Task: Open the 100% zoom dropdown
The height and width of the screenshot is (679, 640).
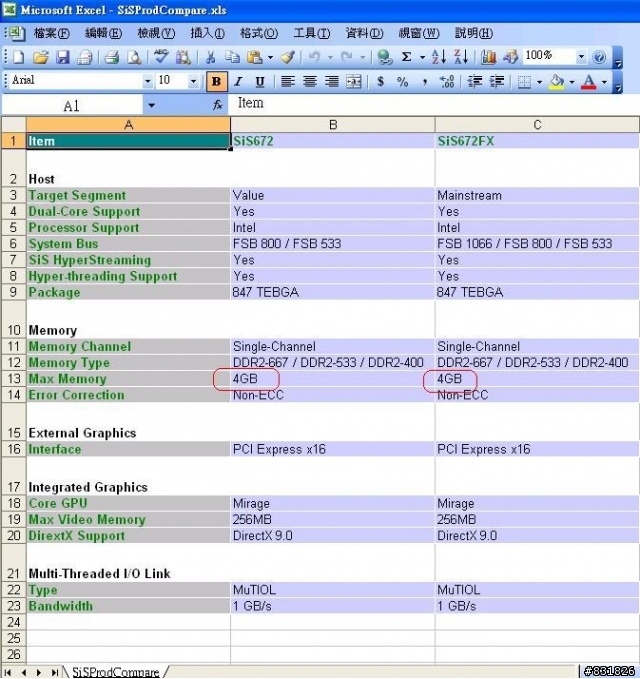Action: 581,57
